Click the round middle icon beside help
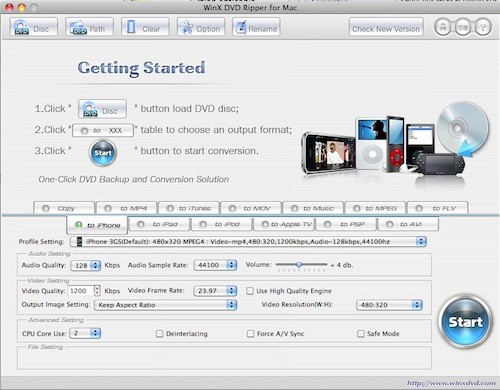The image size is (500, 390). tap(463, 27)
